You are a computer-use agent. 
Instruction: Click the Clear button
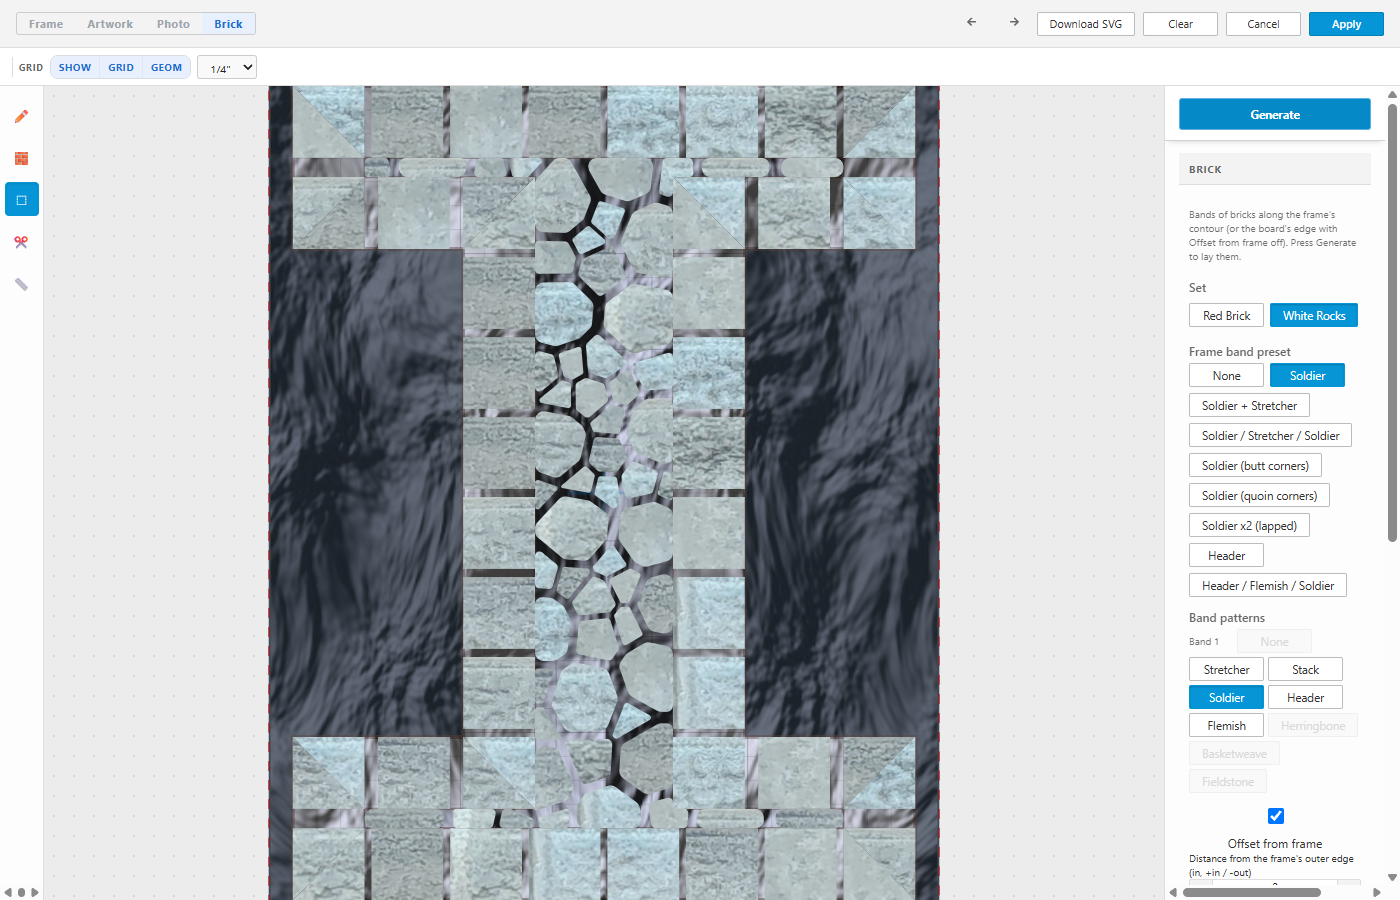1180,24
